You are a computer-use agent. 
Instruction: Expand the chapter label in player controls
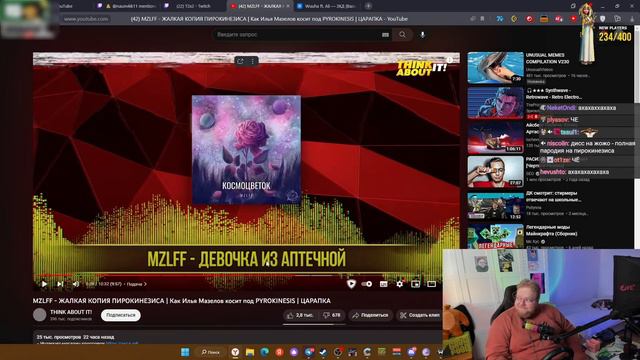(x=136, y=284)
